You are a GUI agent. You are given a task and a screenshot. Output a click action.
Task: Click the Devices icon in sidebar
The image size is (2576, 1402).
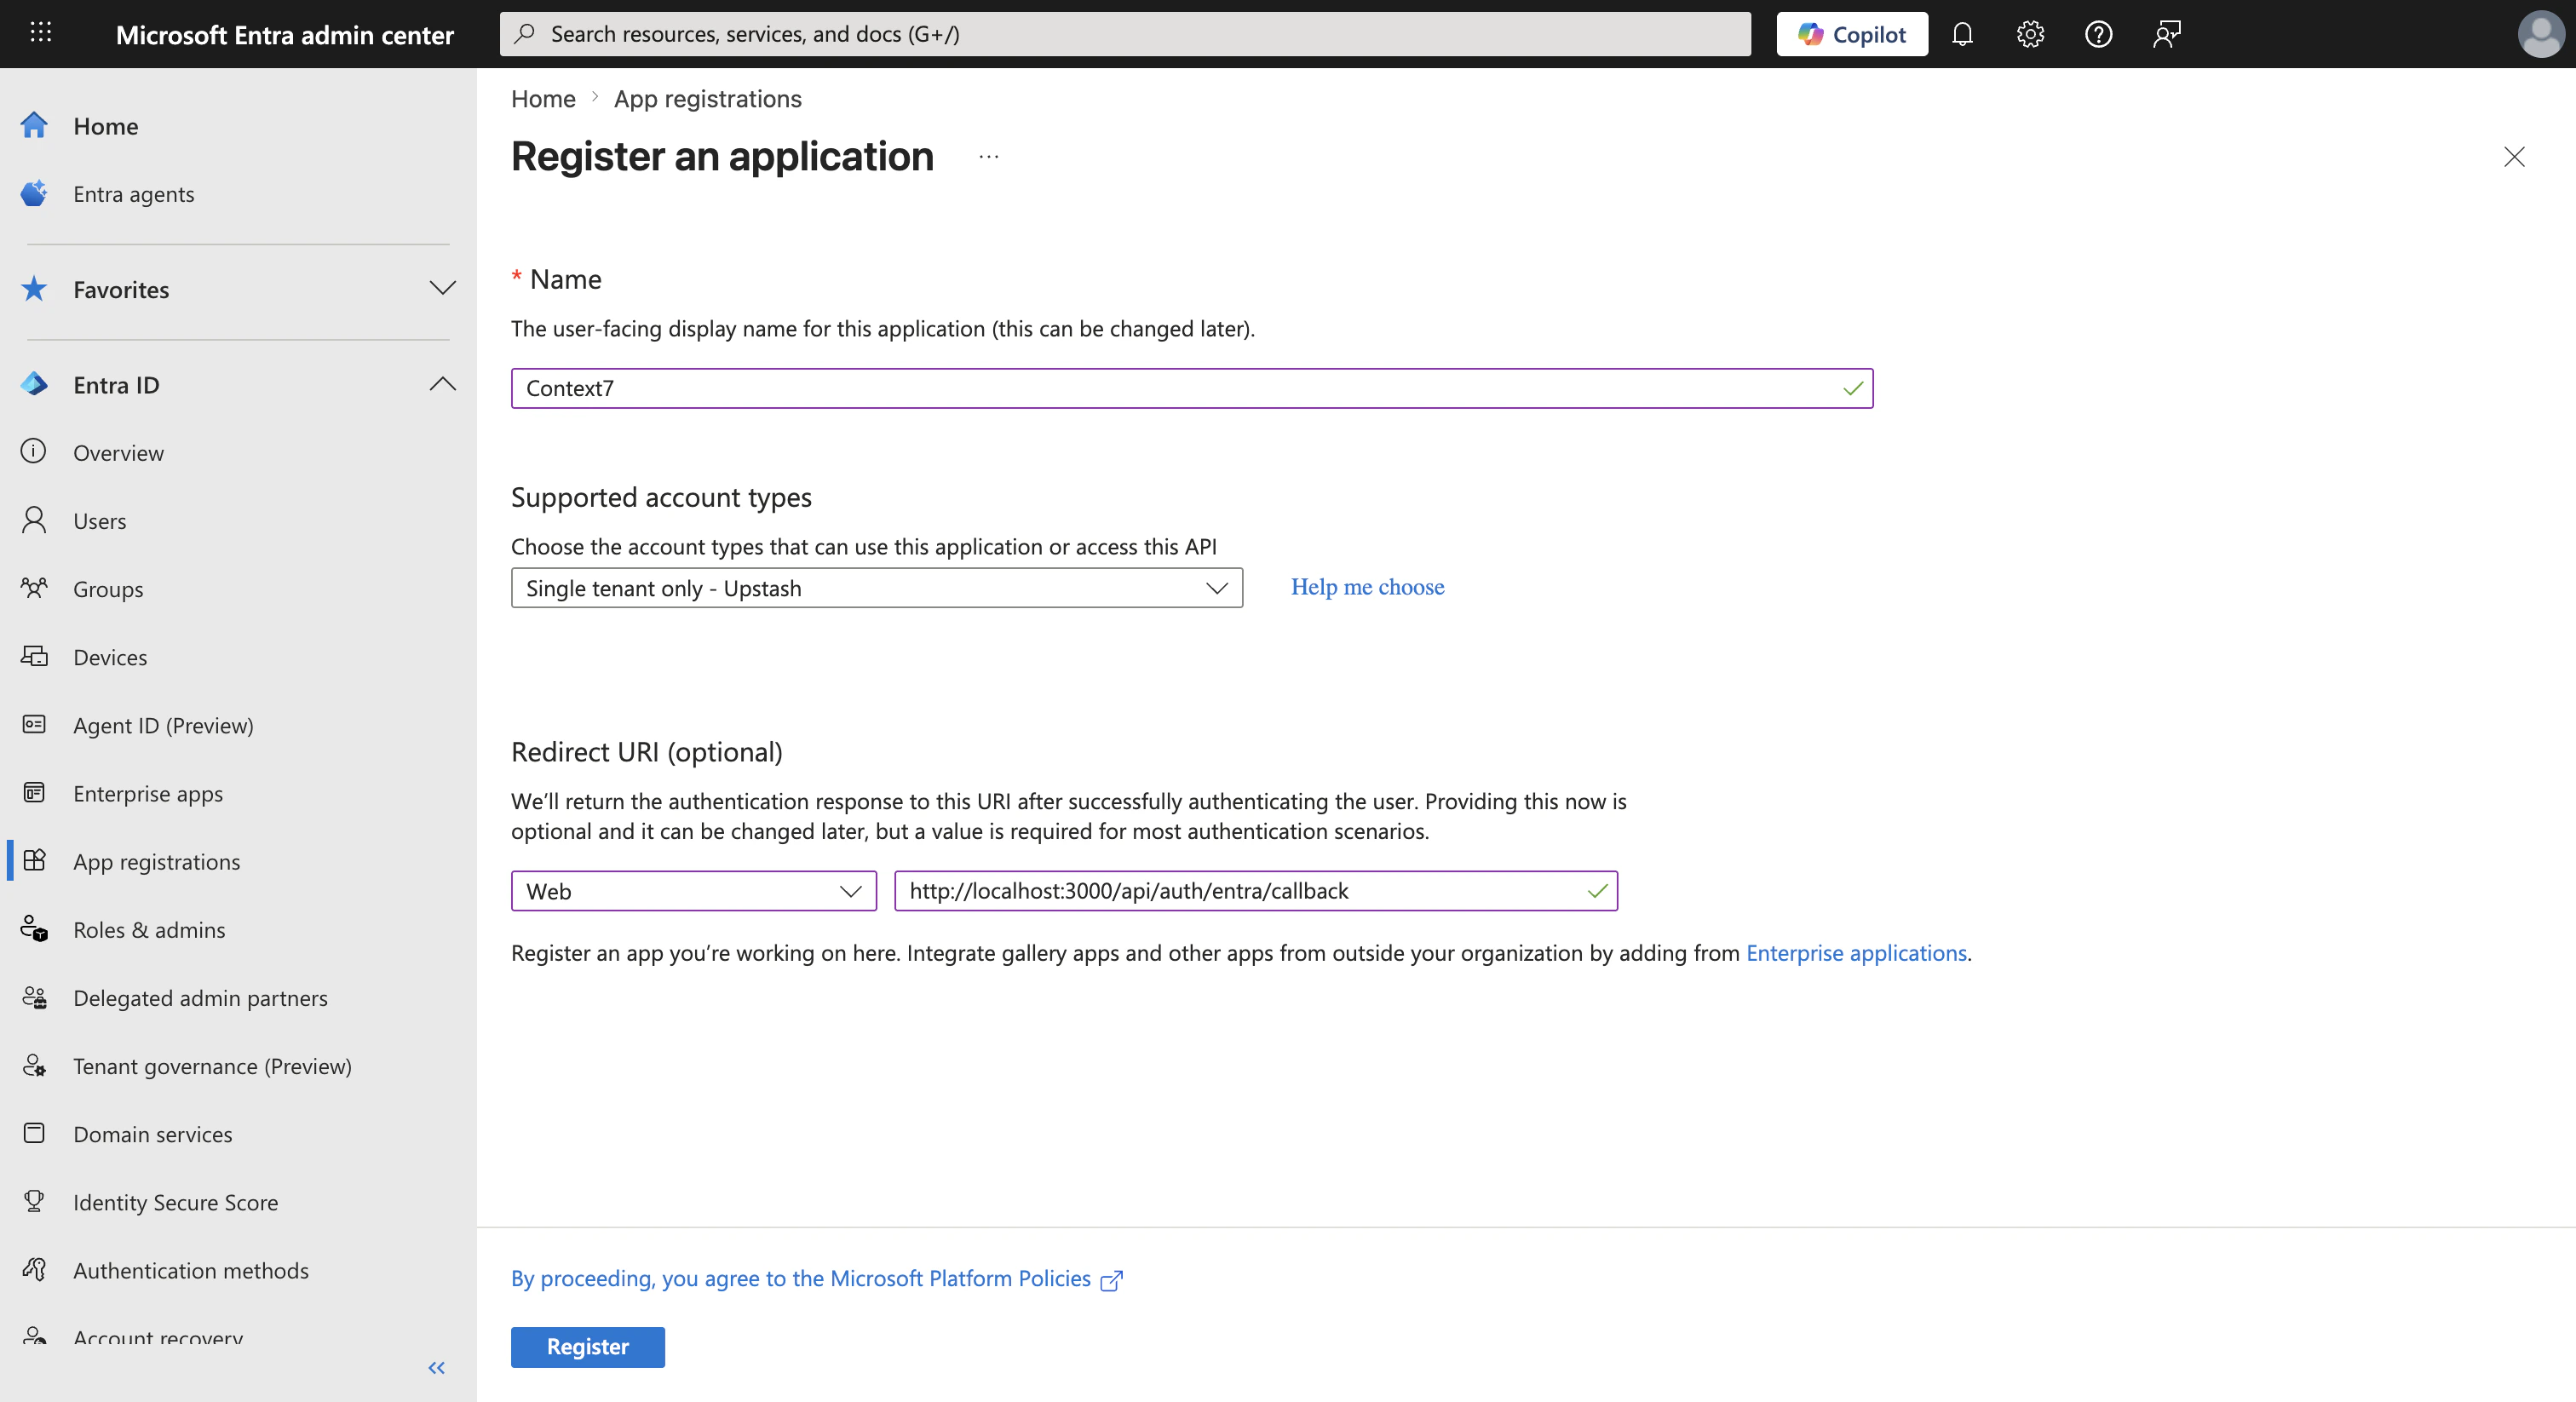[x=34, y=656]
